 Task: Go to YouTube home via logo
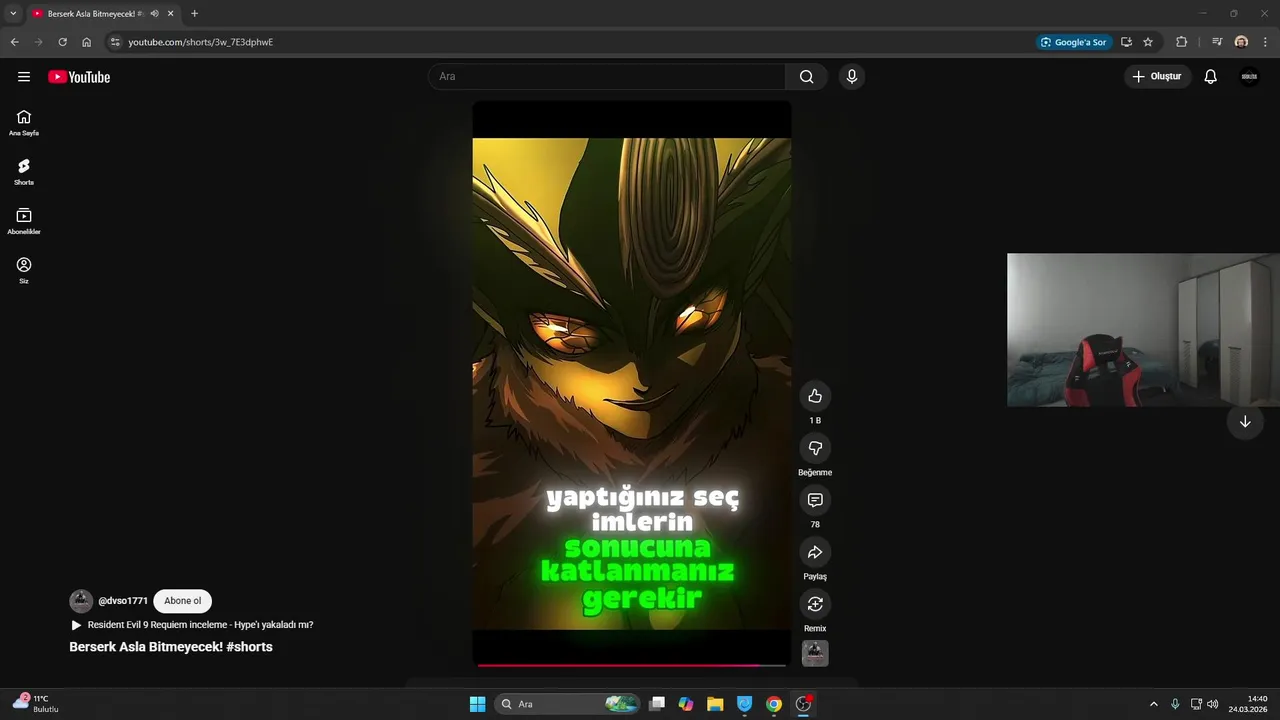tap(79, 77)
